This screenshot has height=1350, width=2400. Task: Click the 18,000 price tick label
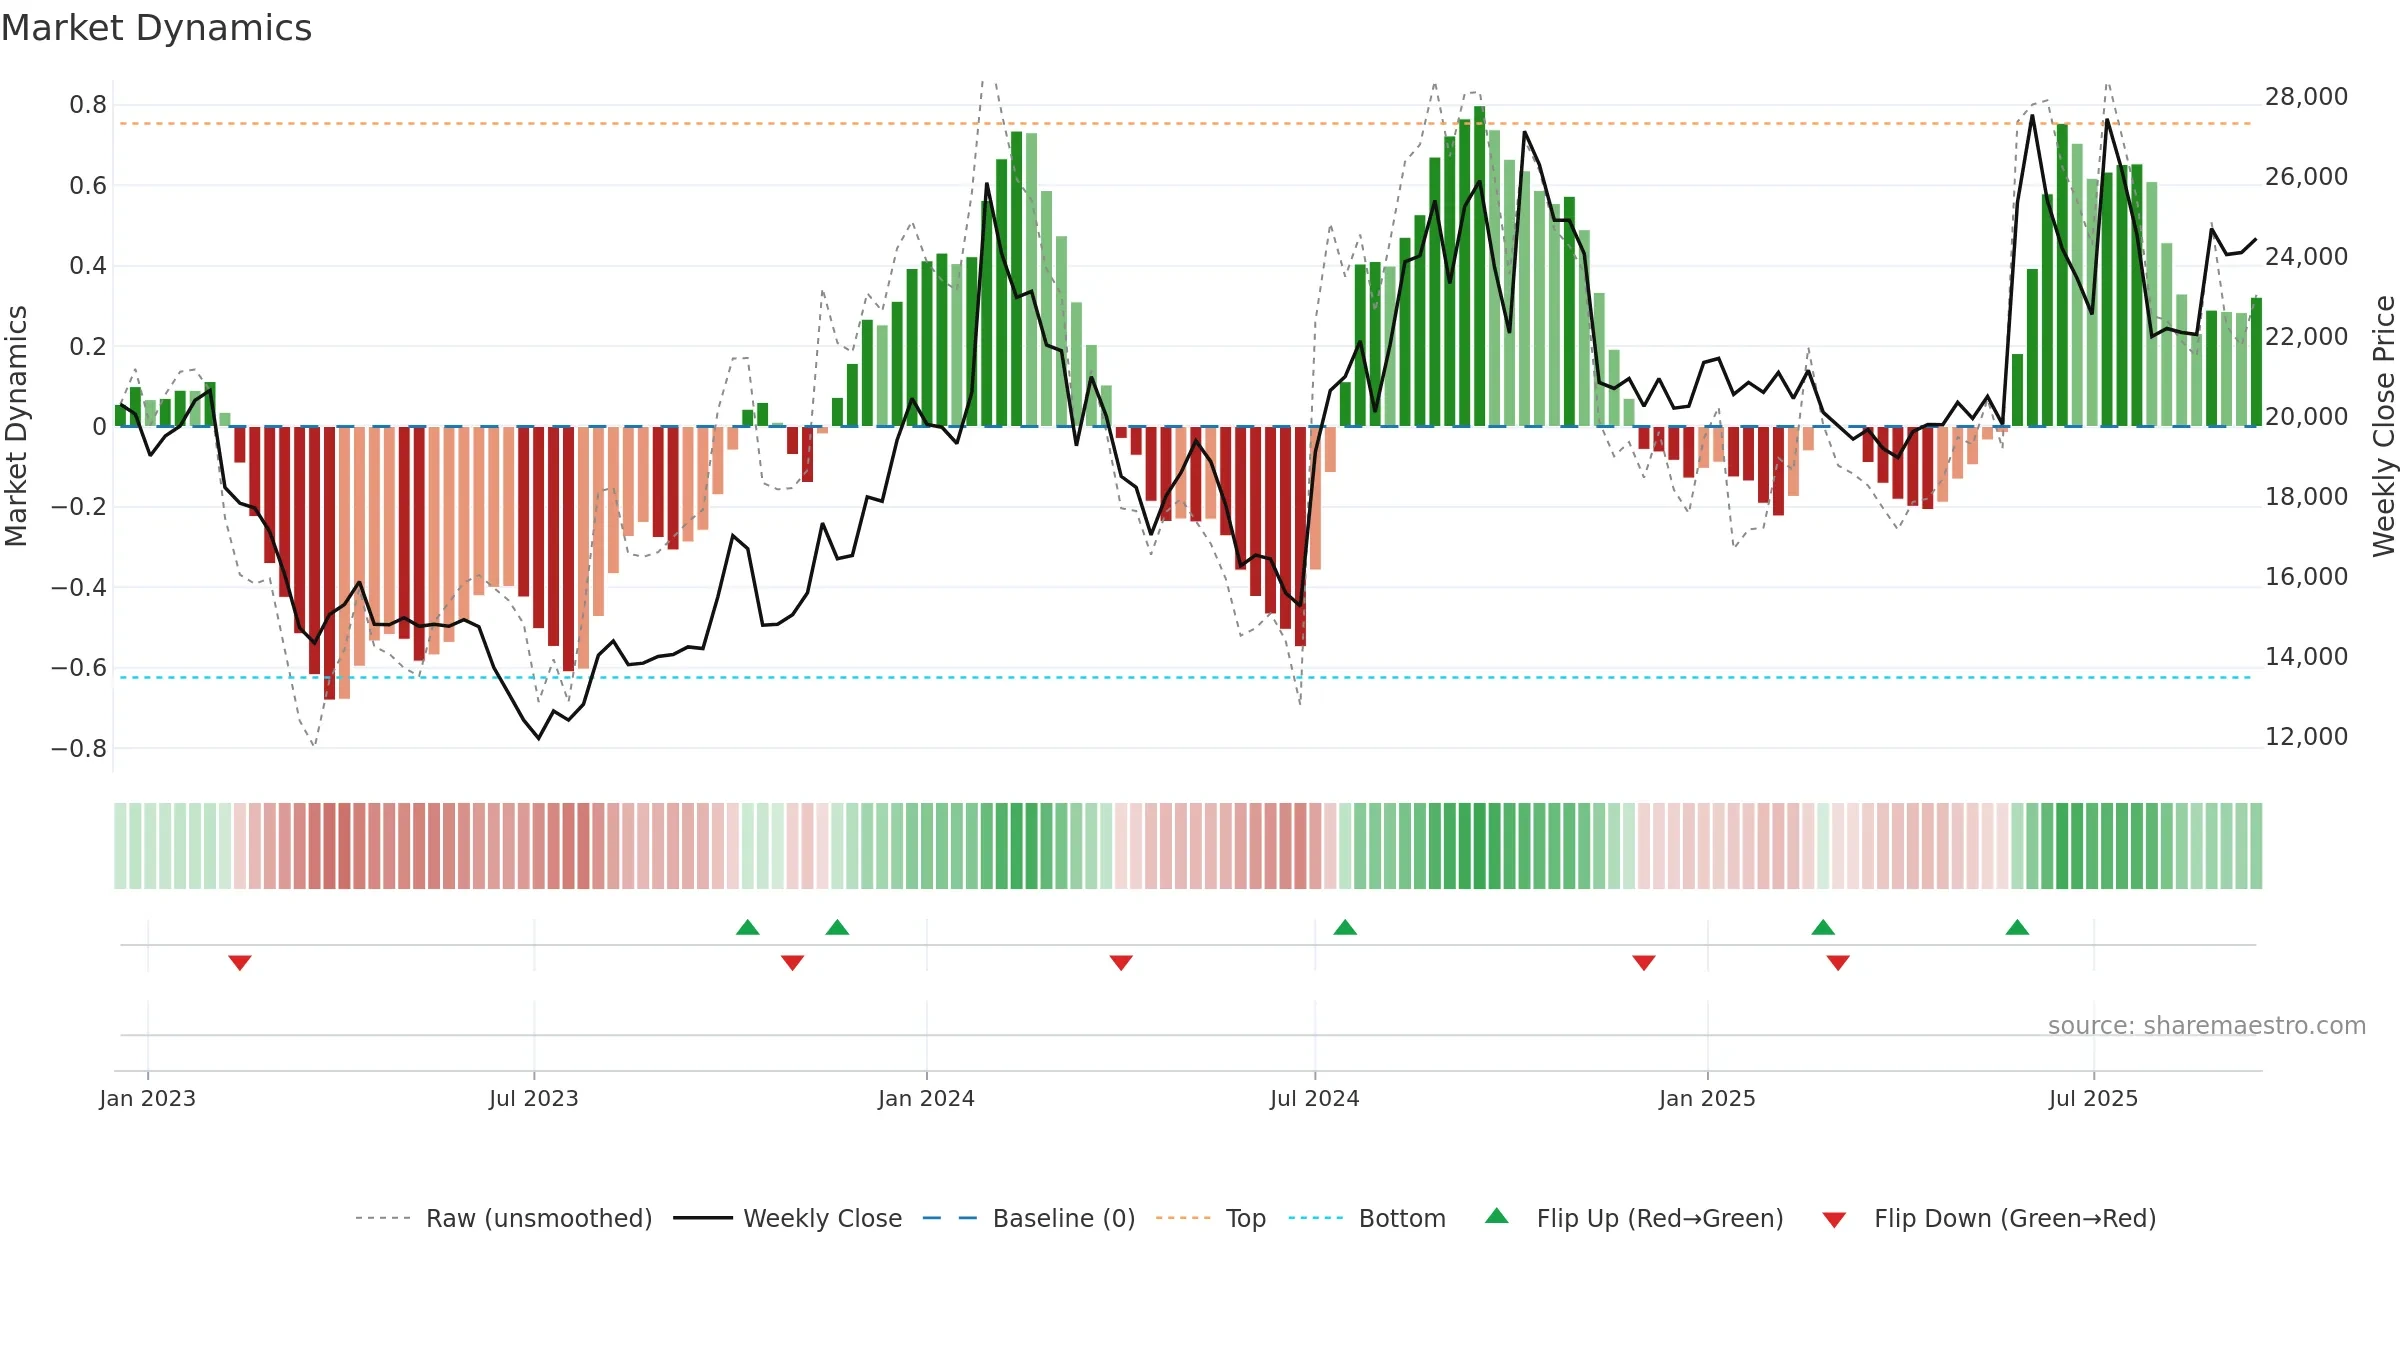click(x=2306, y=497)
